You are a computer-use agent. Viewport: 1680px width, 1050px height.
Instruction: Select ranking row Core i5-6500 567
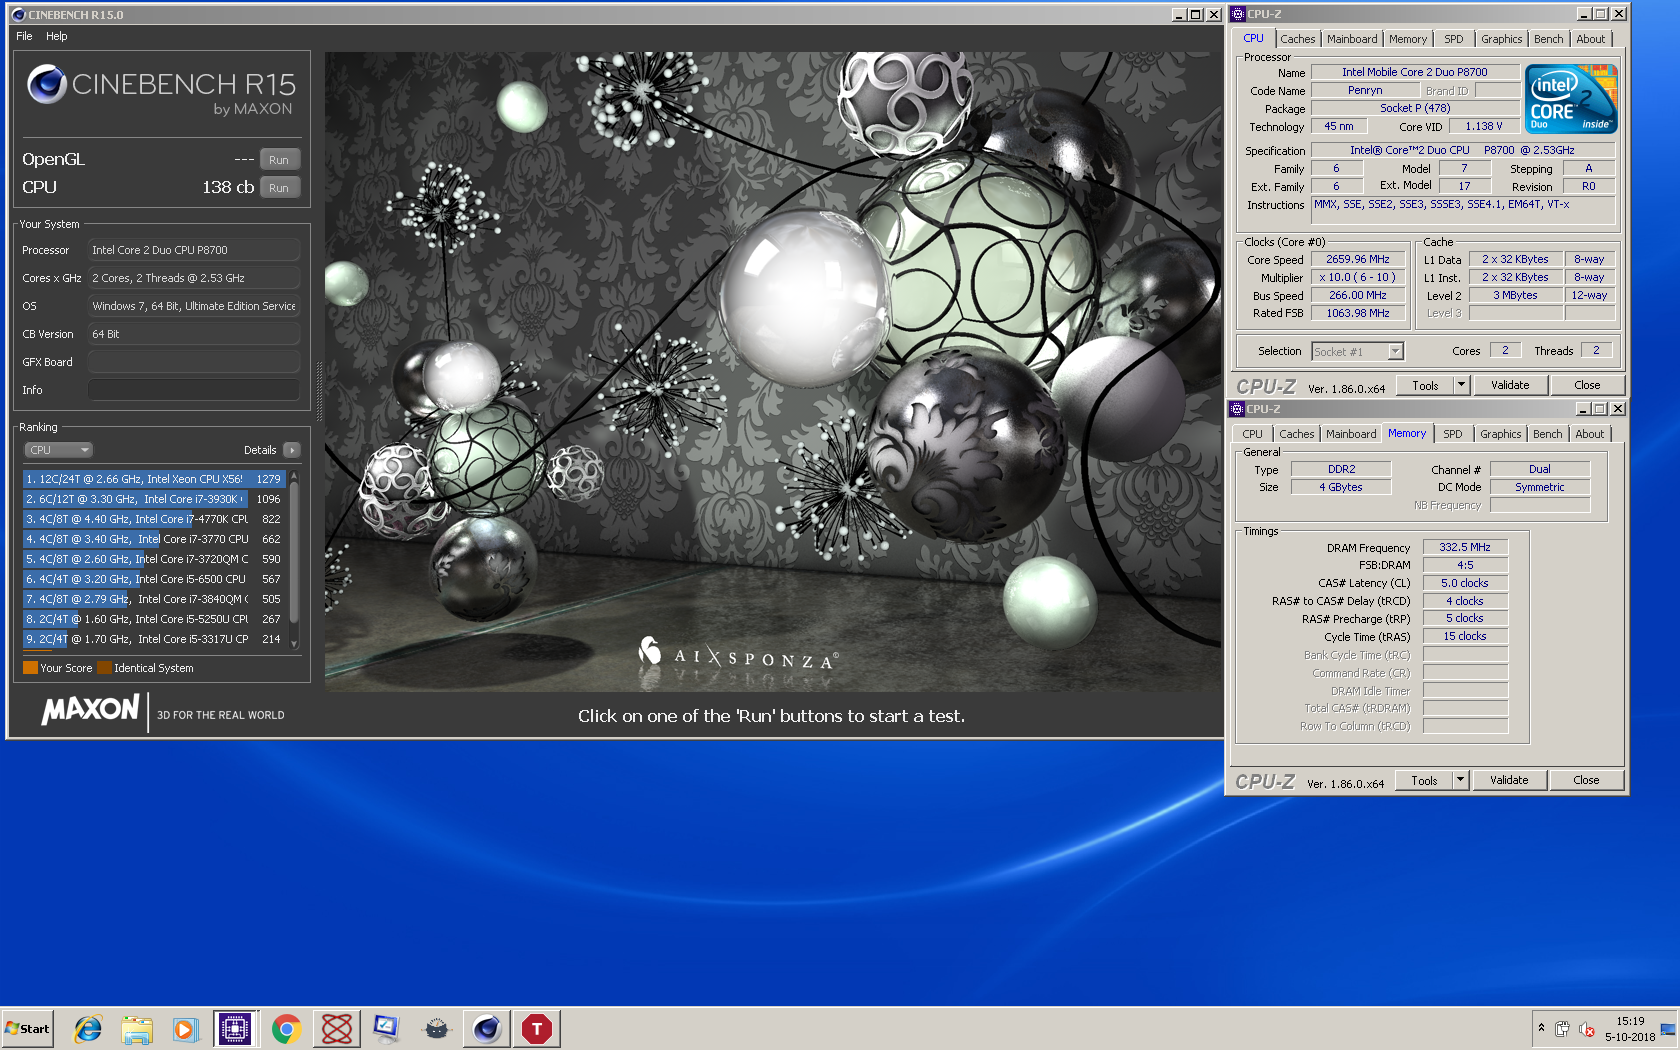pos(154,579)
